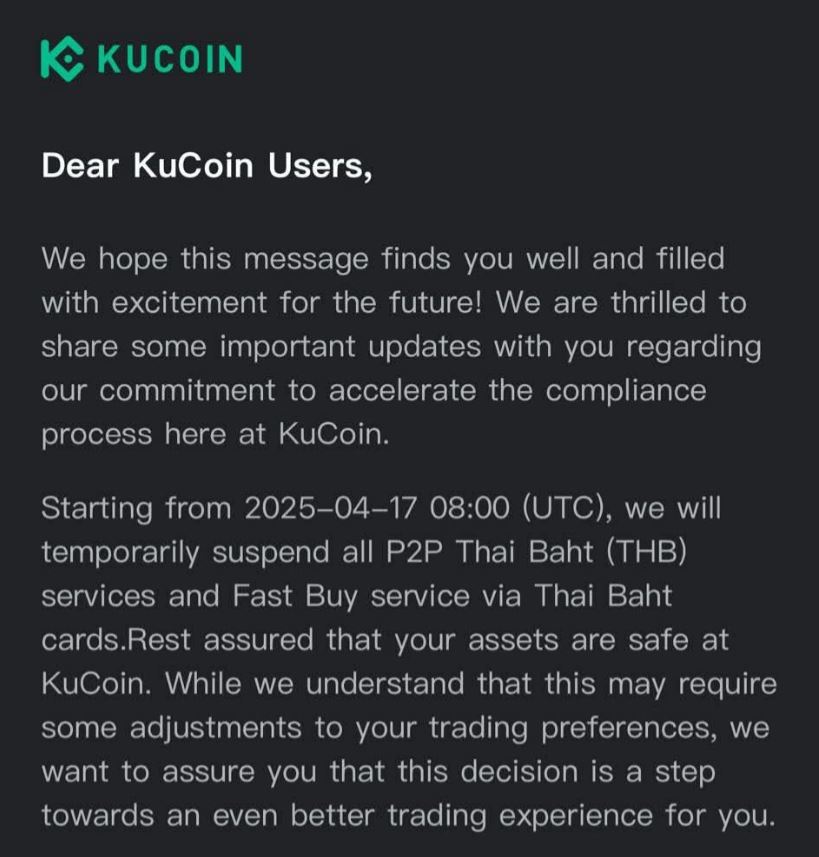
Task: Click 'cards.Rest' at the start of the line
Action: (x=116, y=640)
